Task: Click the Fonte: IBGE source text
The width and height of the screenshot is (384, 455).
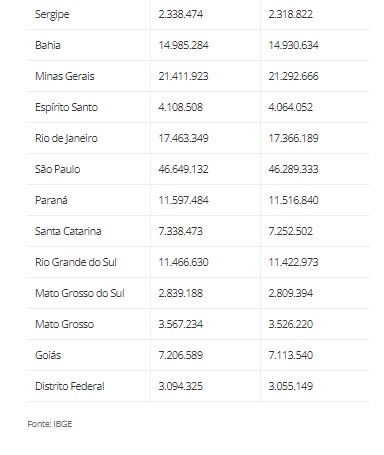Action: click(x=50, y=424)
